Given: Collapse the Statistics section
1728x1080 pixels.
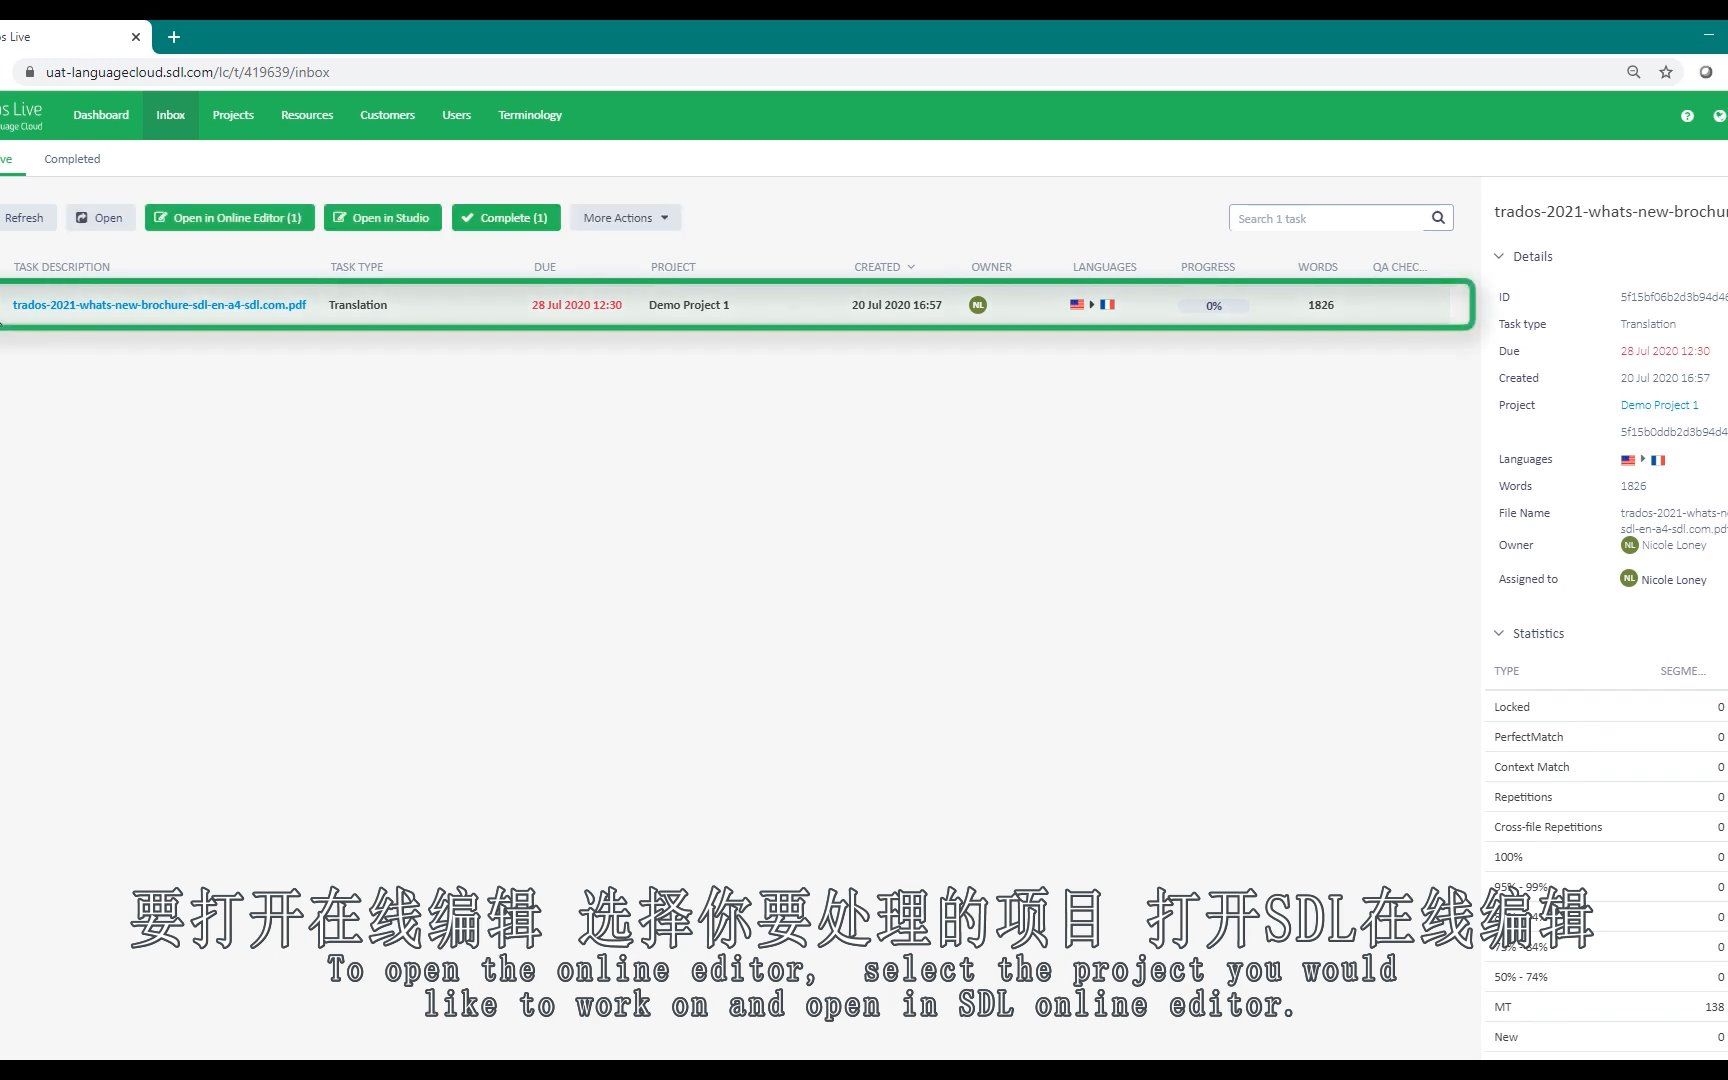Looking at the screenshot, I should (x=1499, y=633).
